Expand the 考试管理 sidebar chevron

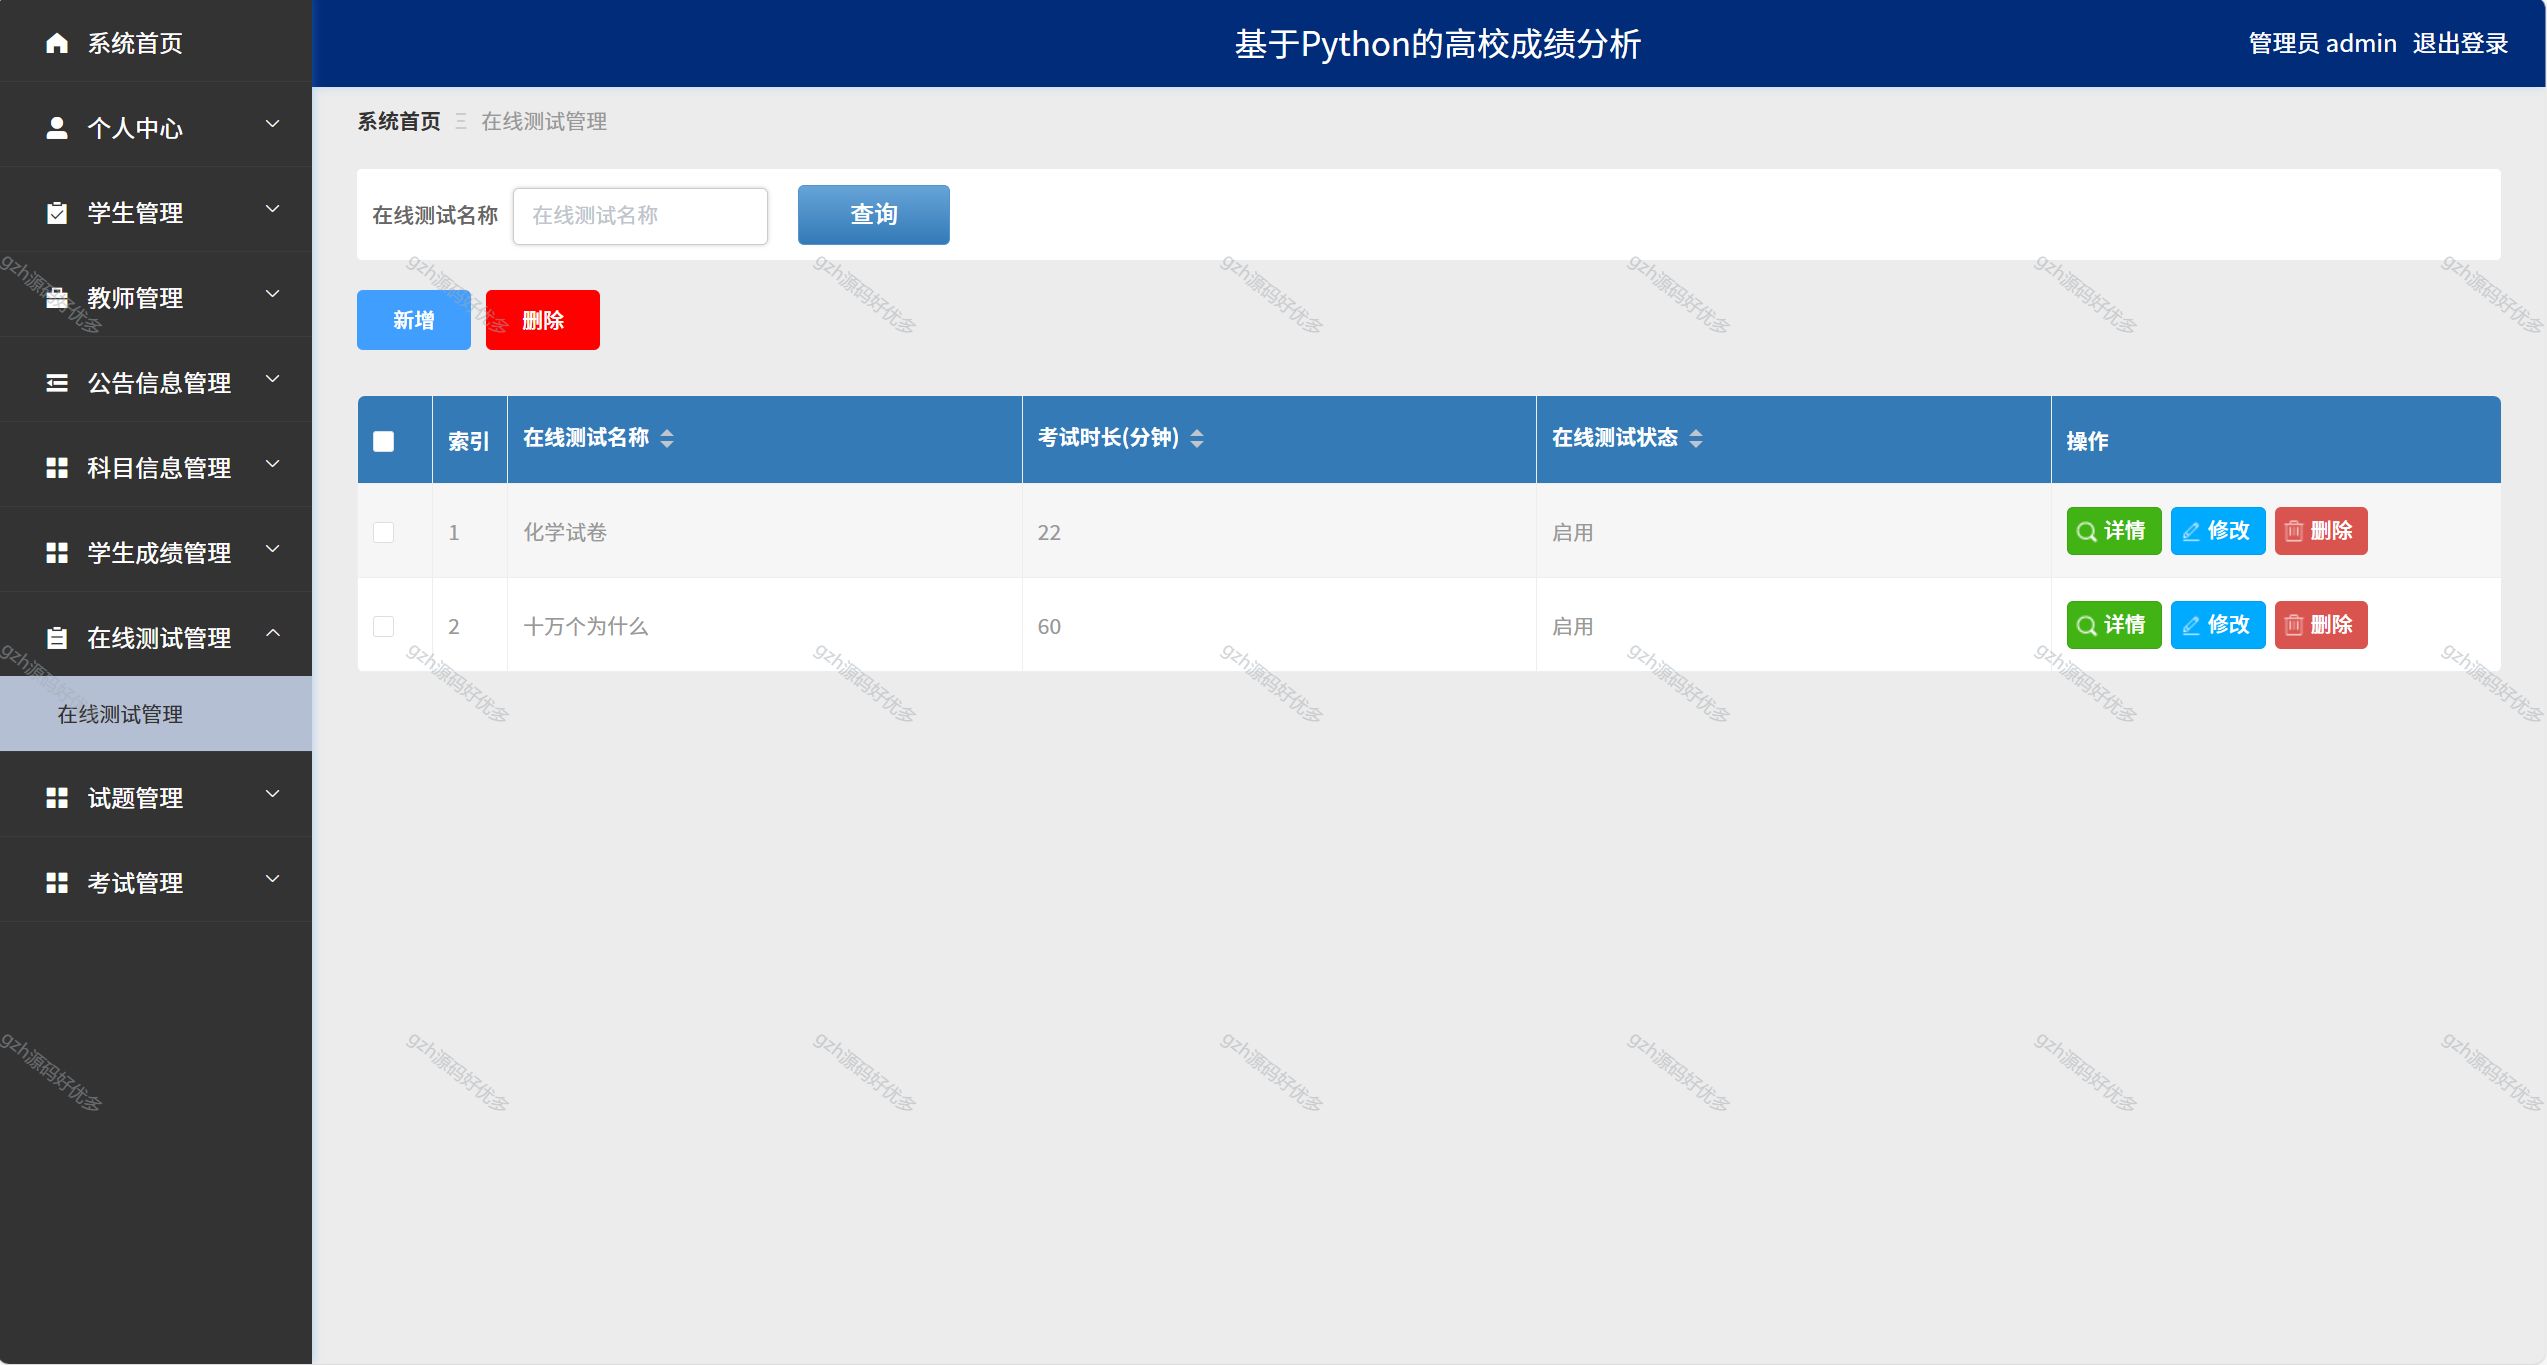[272, 879]
